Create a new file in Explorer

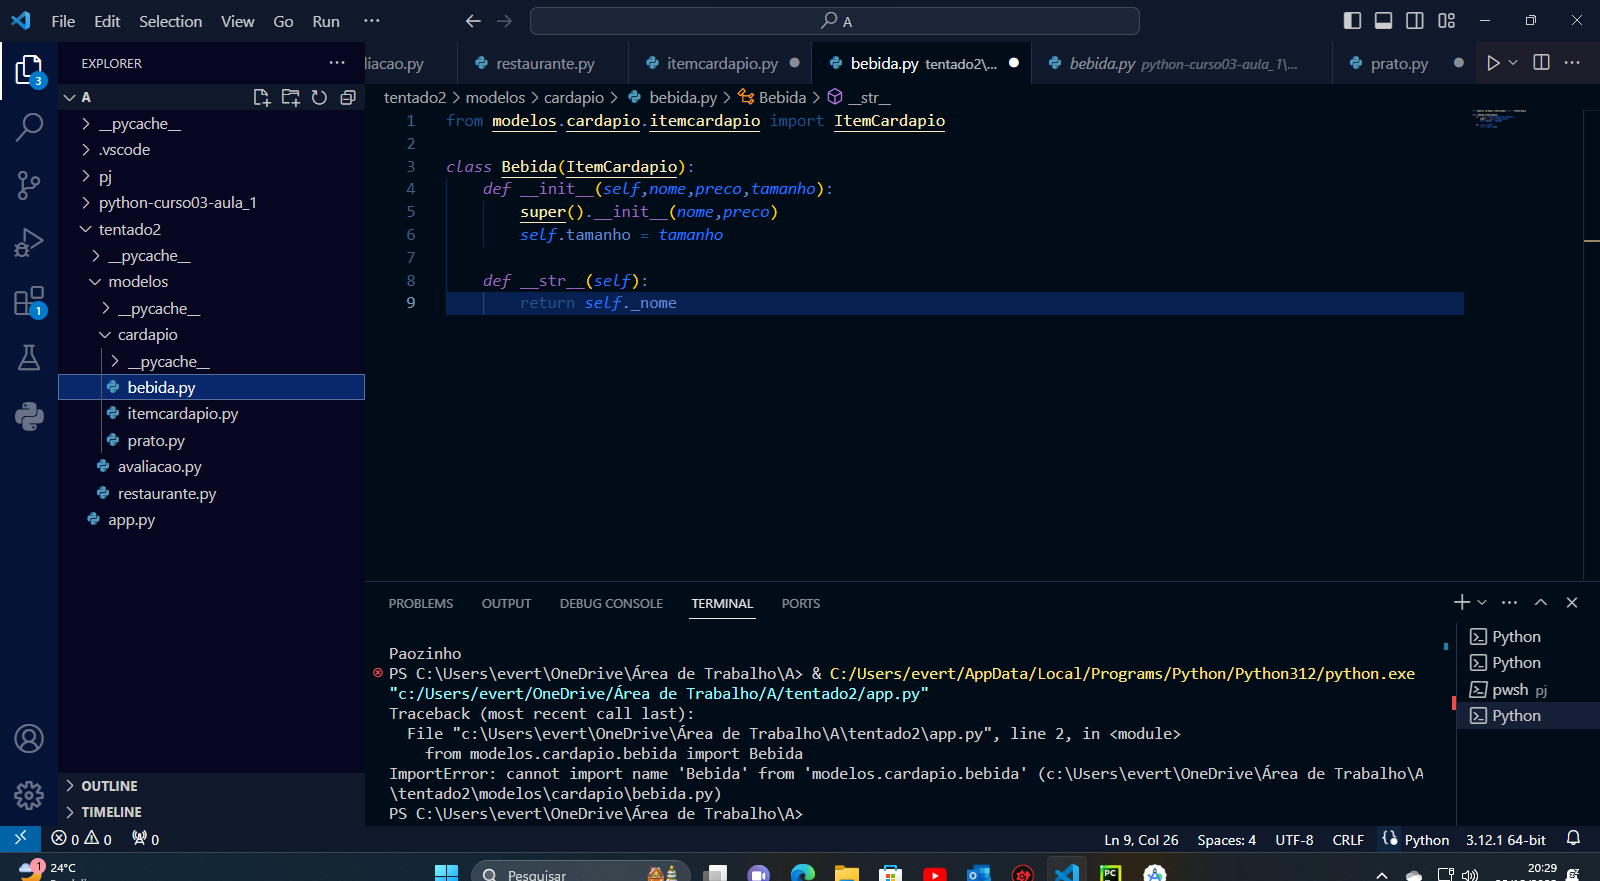coord(262,97)
